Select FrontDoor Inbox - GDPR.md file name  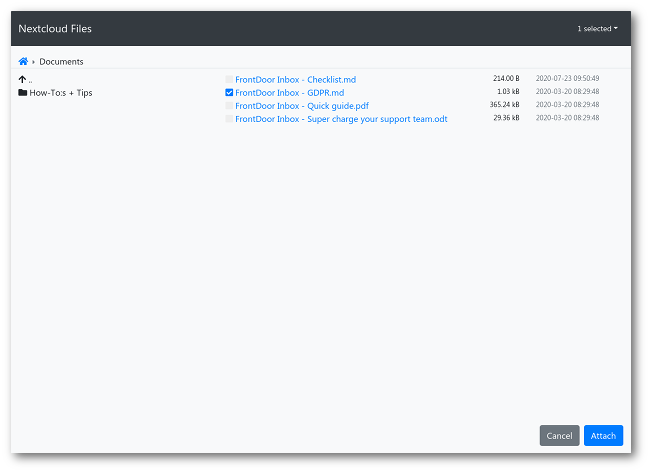point(289,92)
